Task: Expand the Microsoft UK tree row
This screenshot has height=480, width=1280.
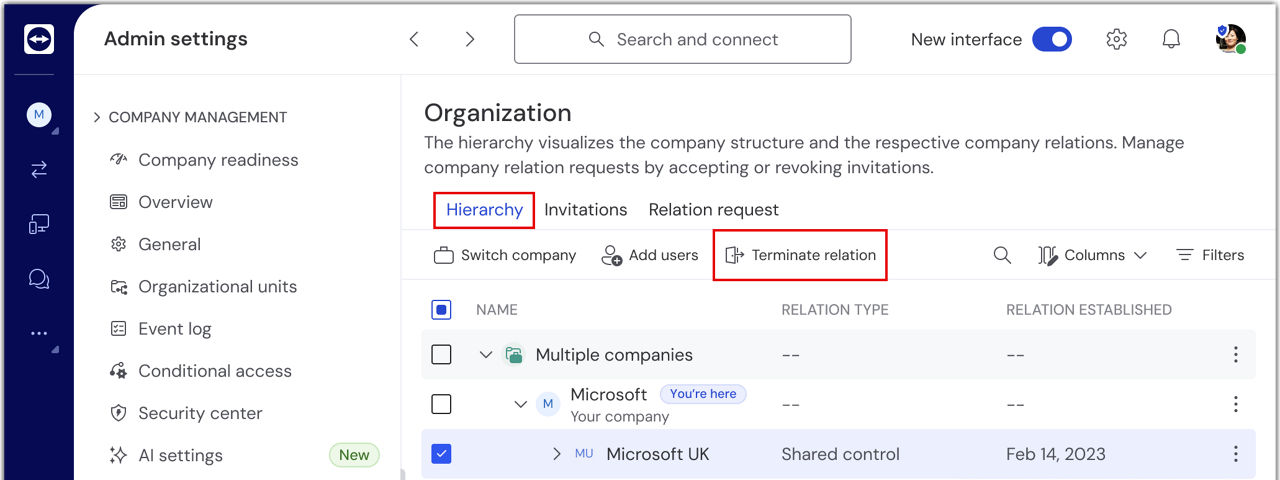Action: 557,454
